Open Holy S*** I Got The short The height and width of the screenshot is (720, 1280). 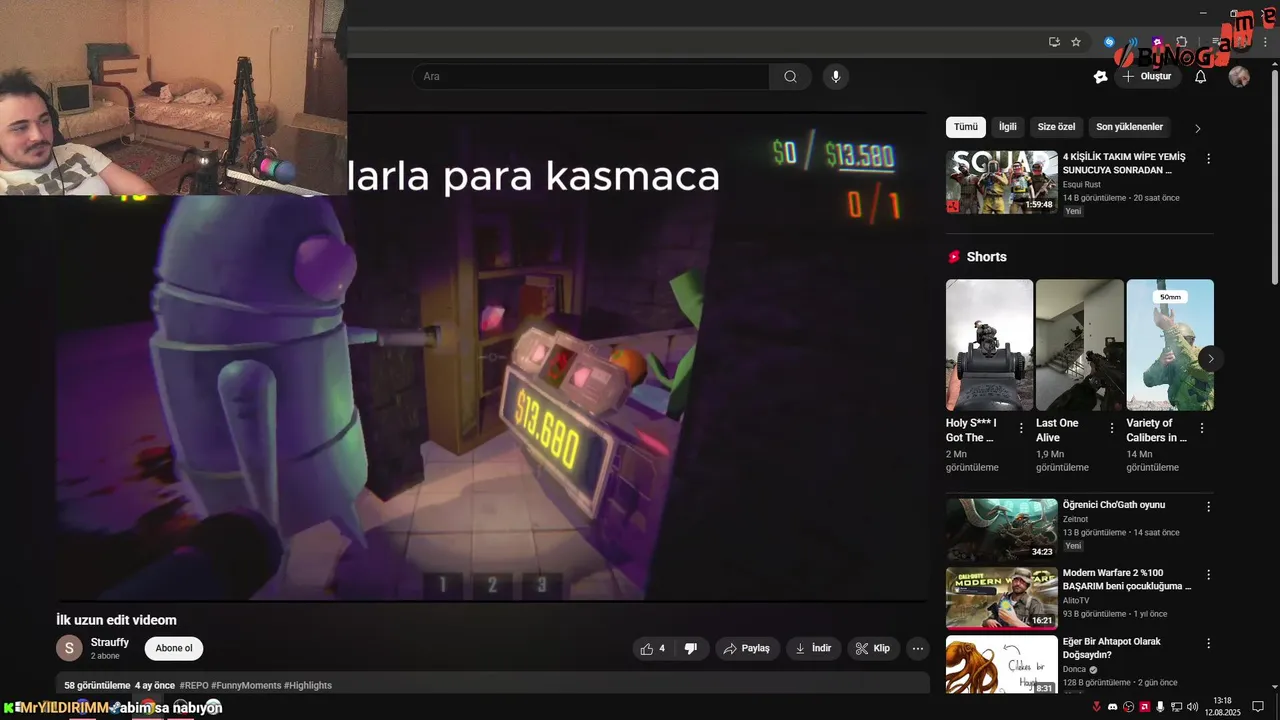point(990,345)
